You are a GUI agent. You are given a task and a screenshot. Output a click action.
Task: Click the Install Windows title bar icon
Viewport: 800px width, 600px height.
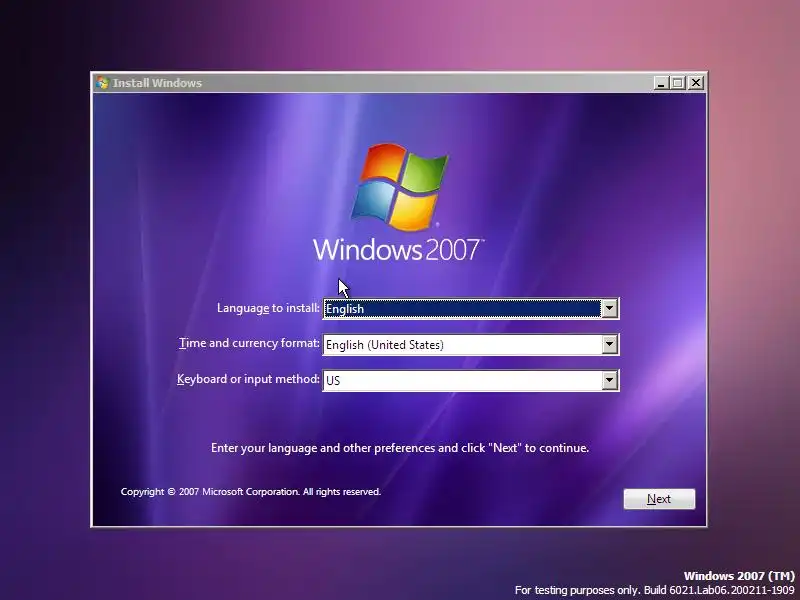coord(102,83)
